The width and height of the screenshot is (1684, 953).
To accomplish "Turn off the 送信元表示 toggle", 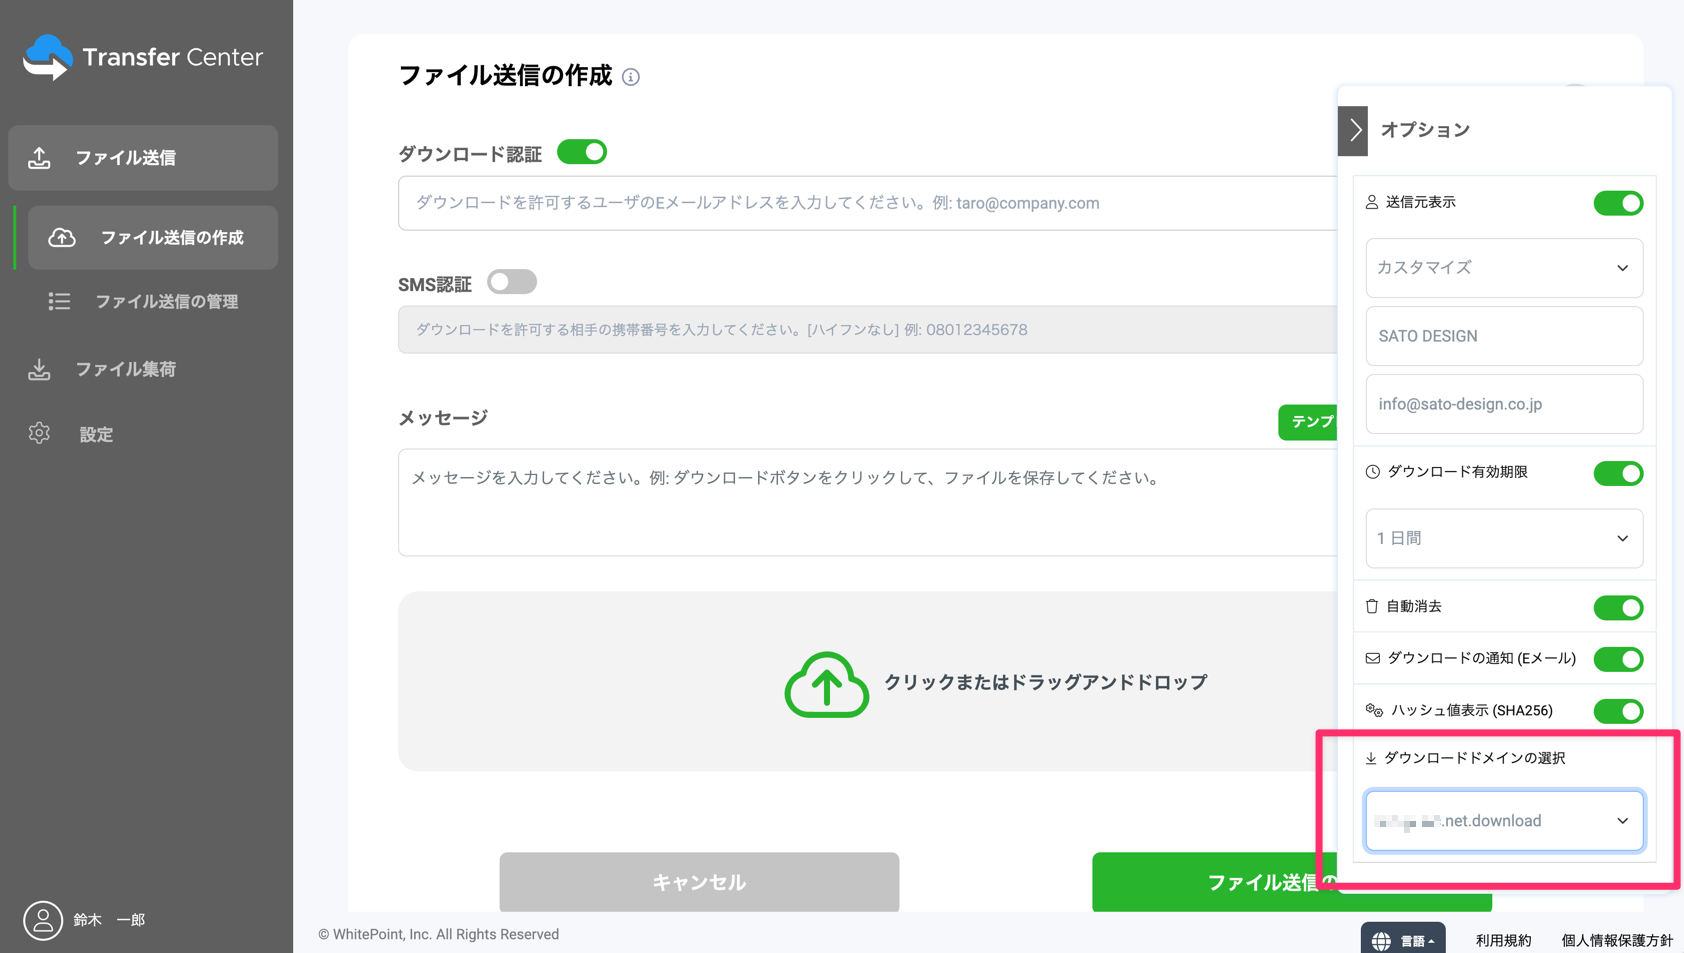I will (1618, 203).
